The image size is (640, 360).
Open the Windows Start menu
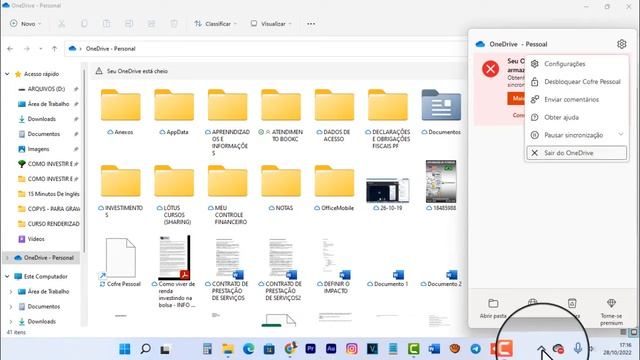(125, 349)
